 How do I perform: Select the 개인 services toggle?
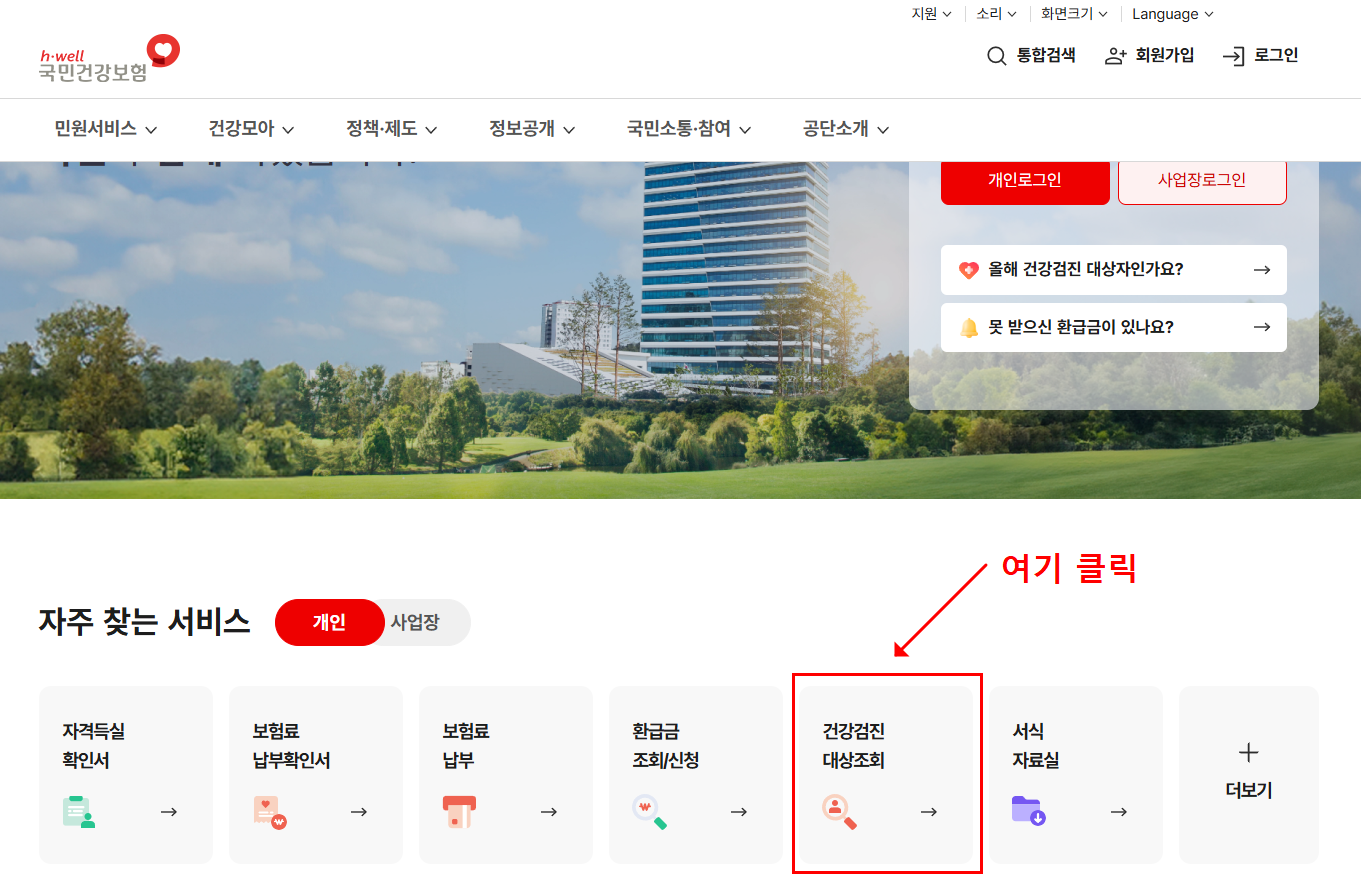pos(329,622)
